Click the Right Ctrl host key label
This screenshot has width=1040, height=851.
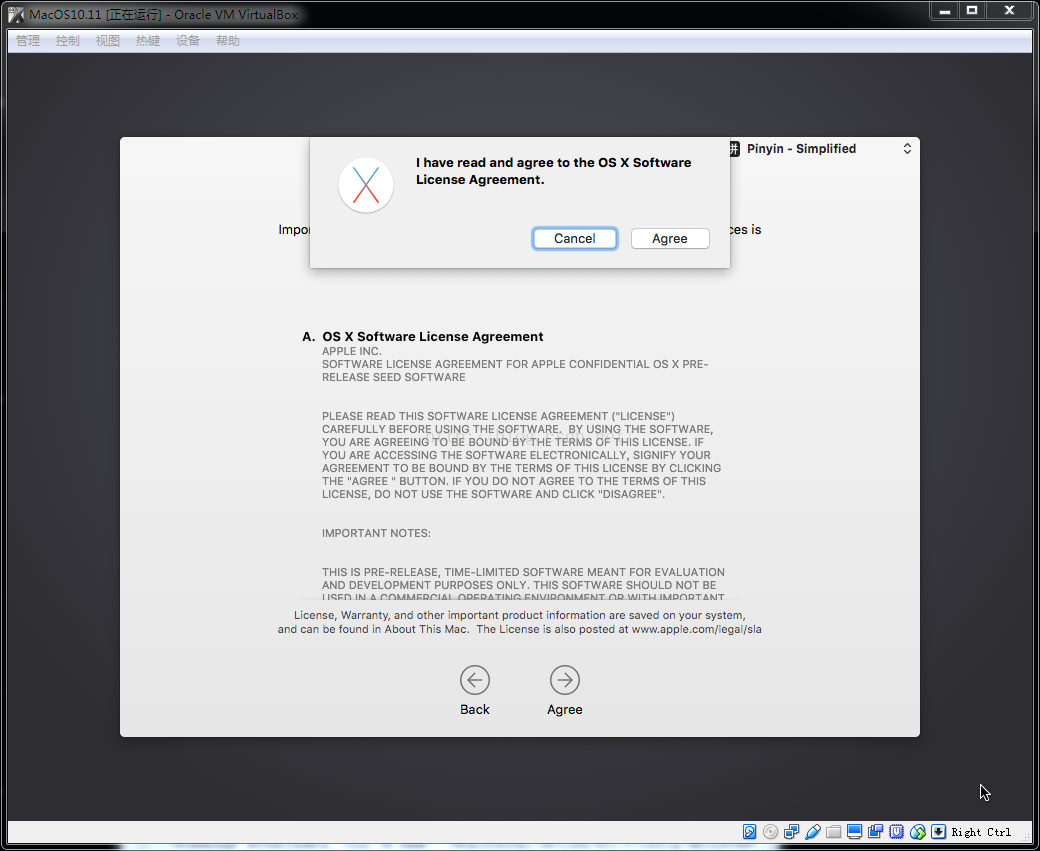point(981,832)
